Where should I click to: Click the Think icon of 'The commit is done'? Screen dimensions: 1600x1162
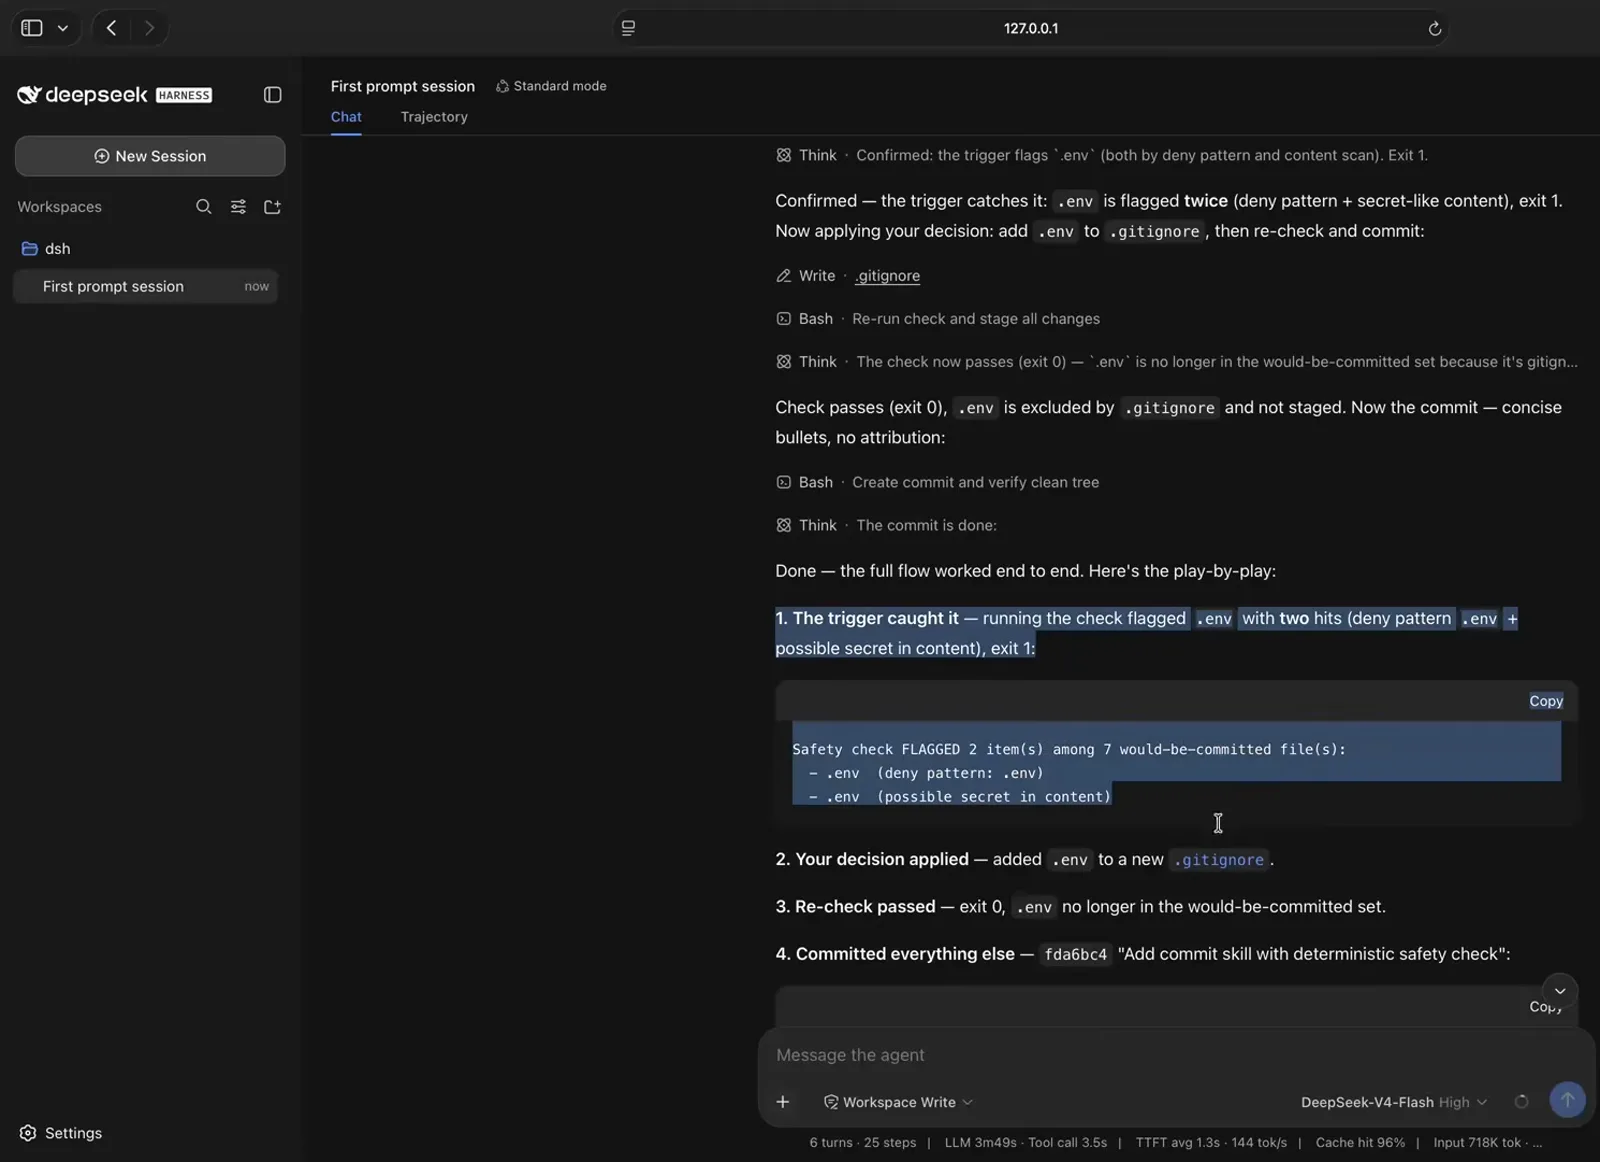tap(783, 525)
